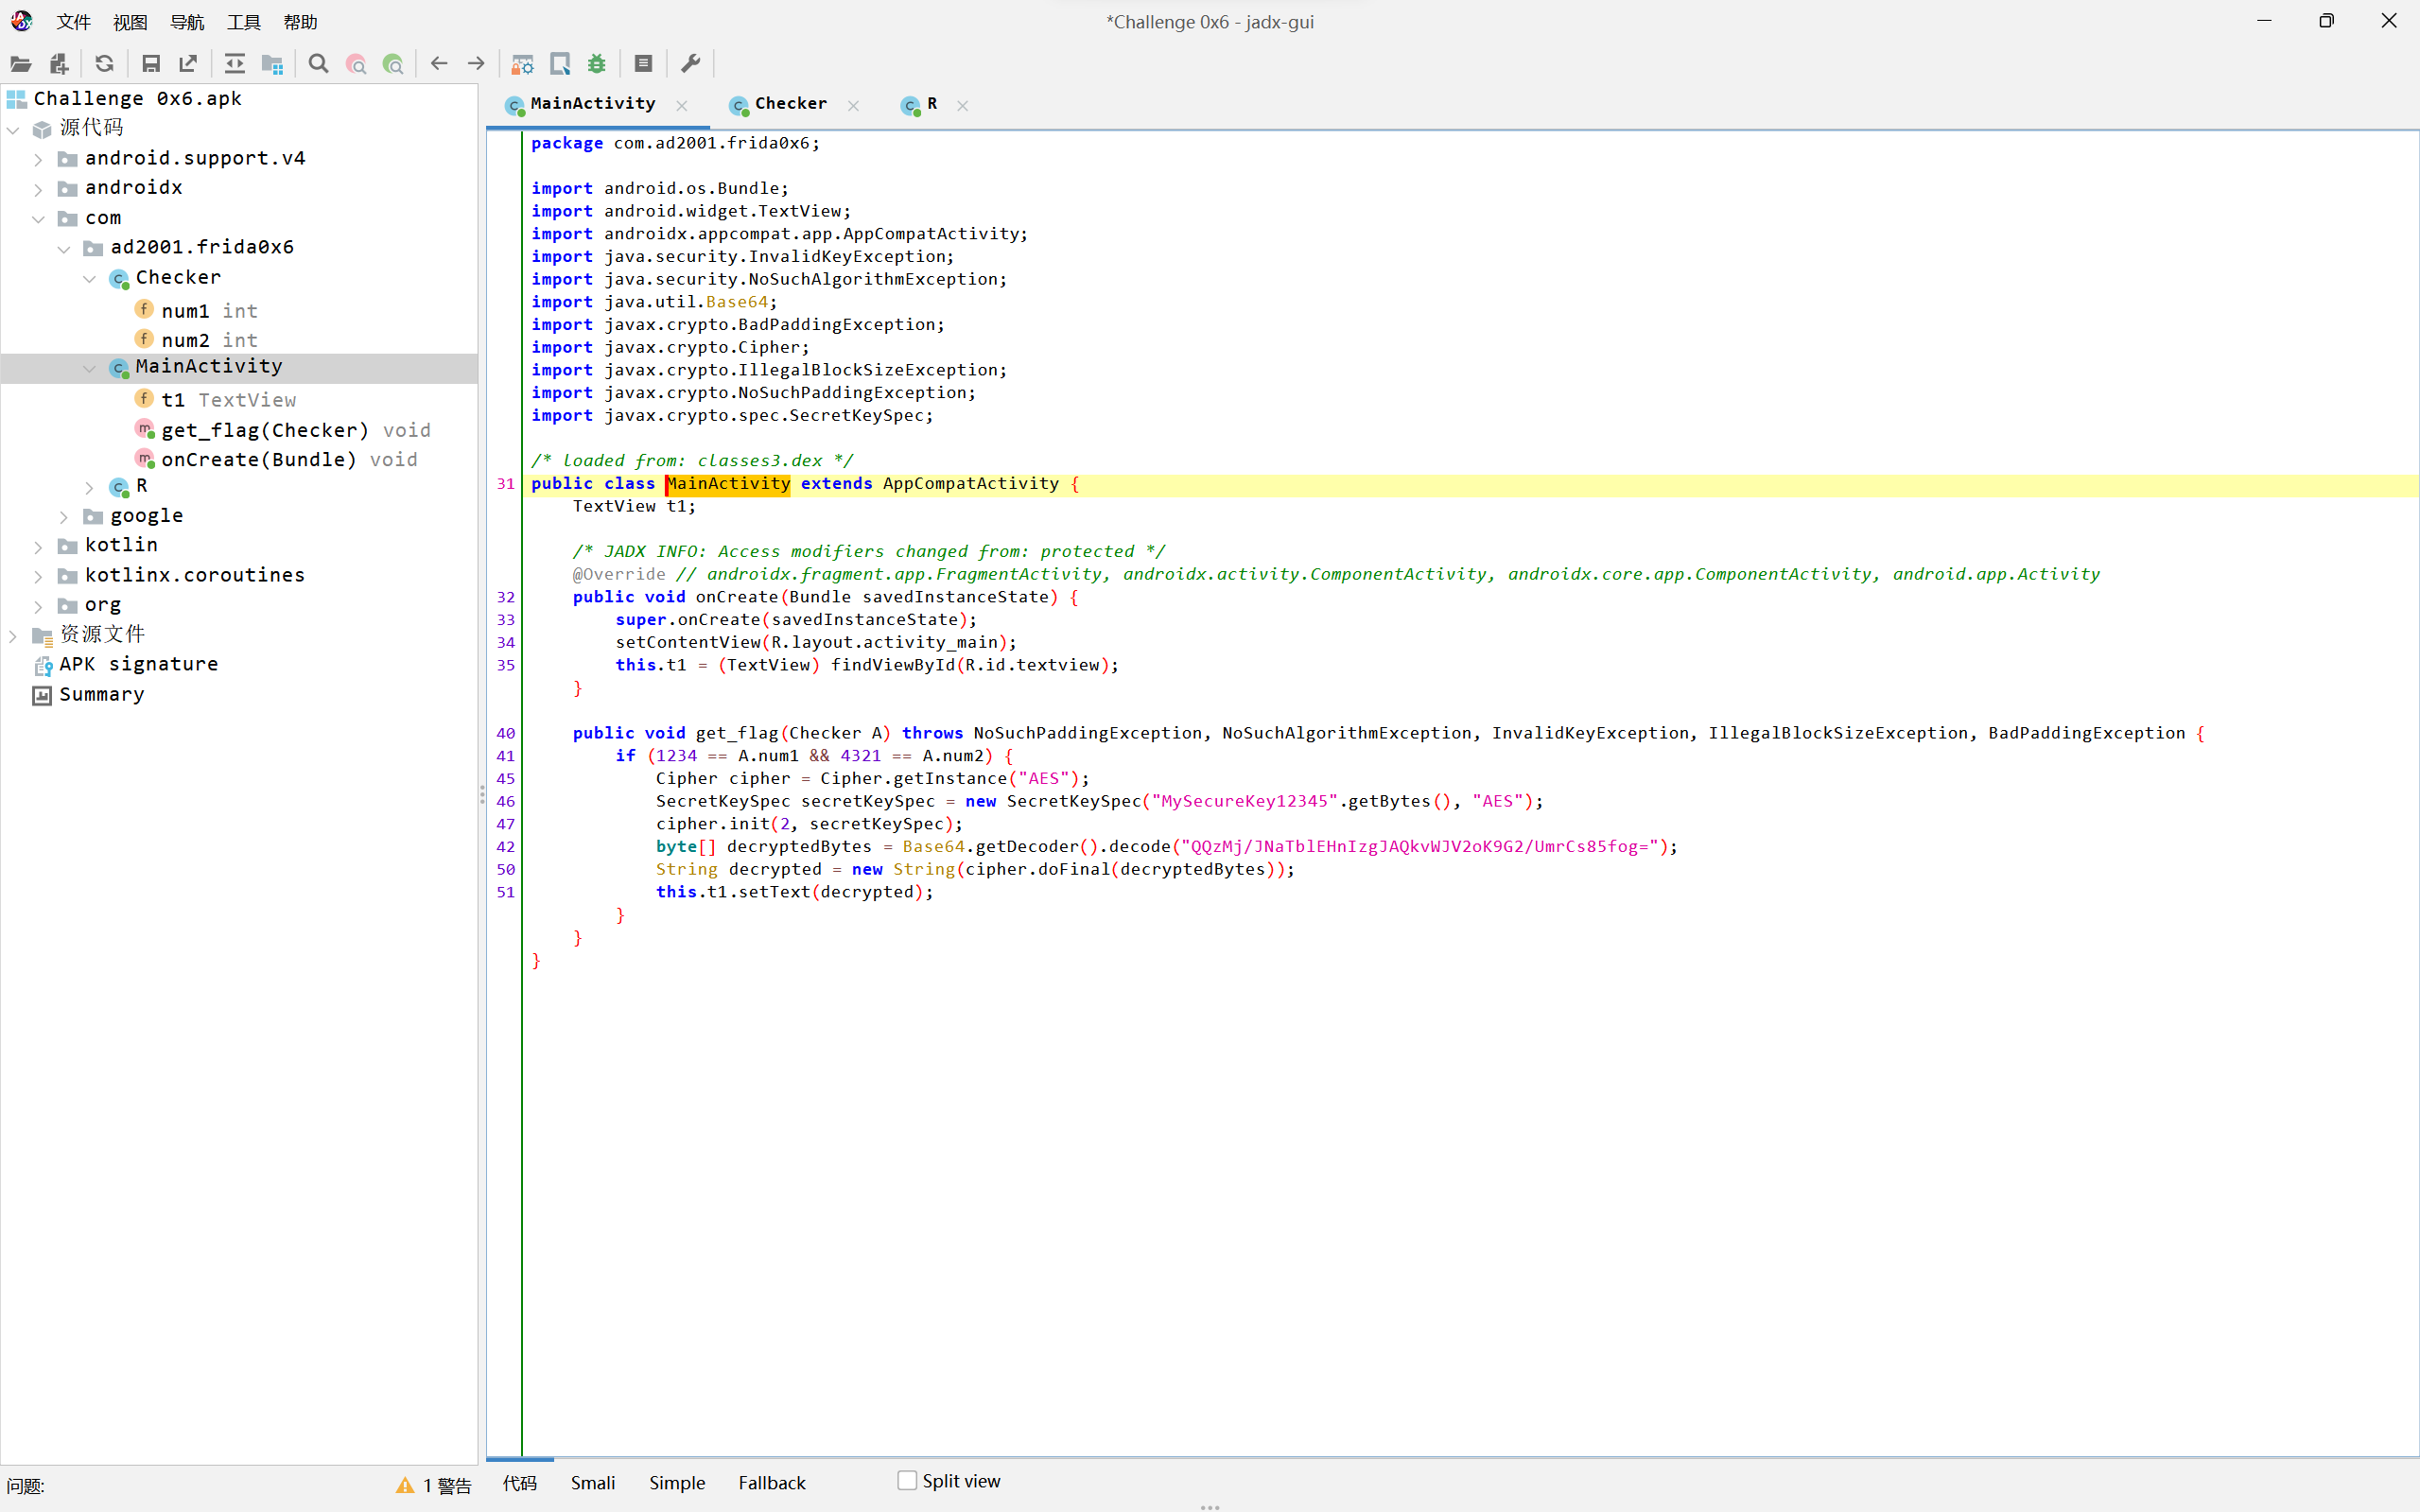2420x1512 pixels.
Task: Switch to the Checker tab
Action: click(789, 104)
